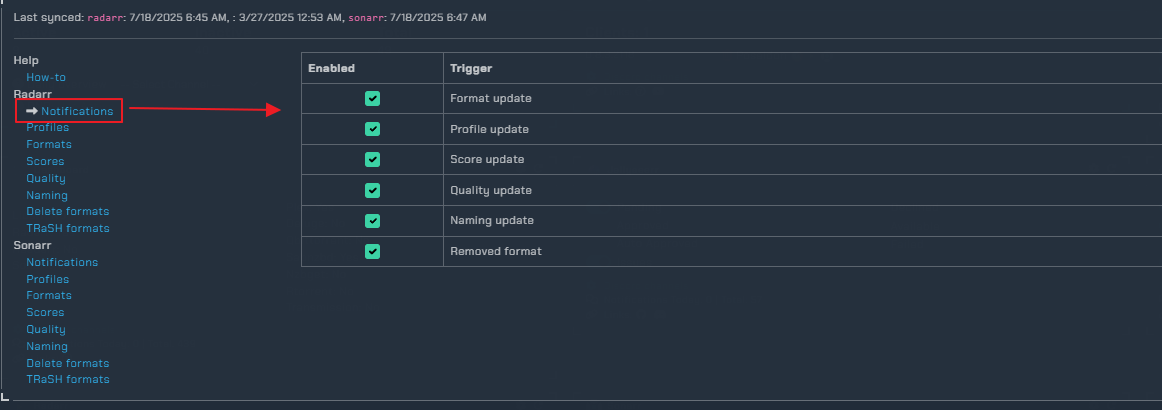Open Sonarr TRaSH formats page
The image size is (1162, 410).
pos(67,380)
